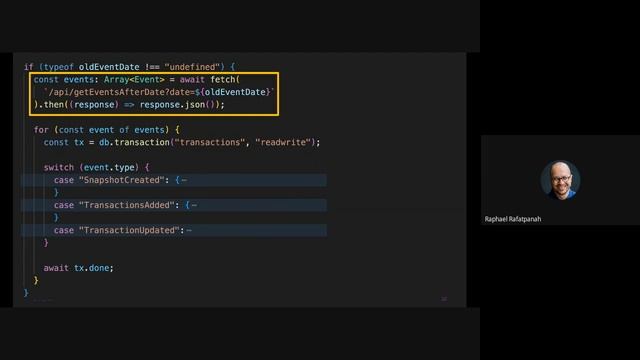Expand the folded "TransactionsAdded" case block
This screenshot has width=640, height=360.
(x=194, y=205)
